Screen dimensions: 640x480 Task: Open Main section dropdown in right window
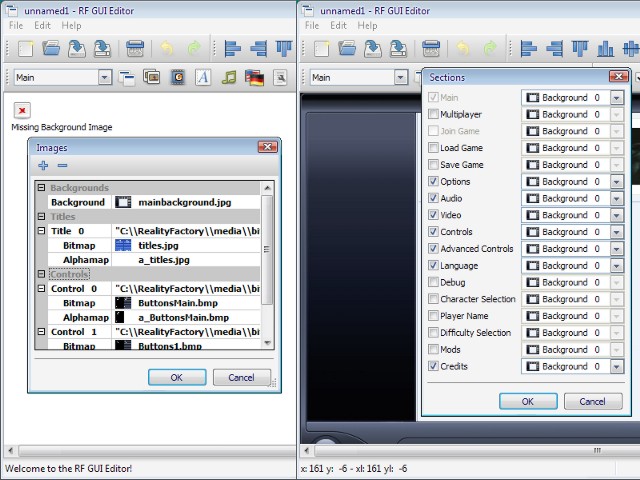click(x=401, y=77)
